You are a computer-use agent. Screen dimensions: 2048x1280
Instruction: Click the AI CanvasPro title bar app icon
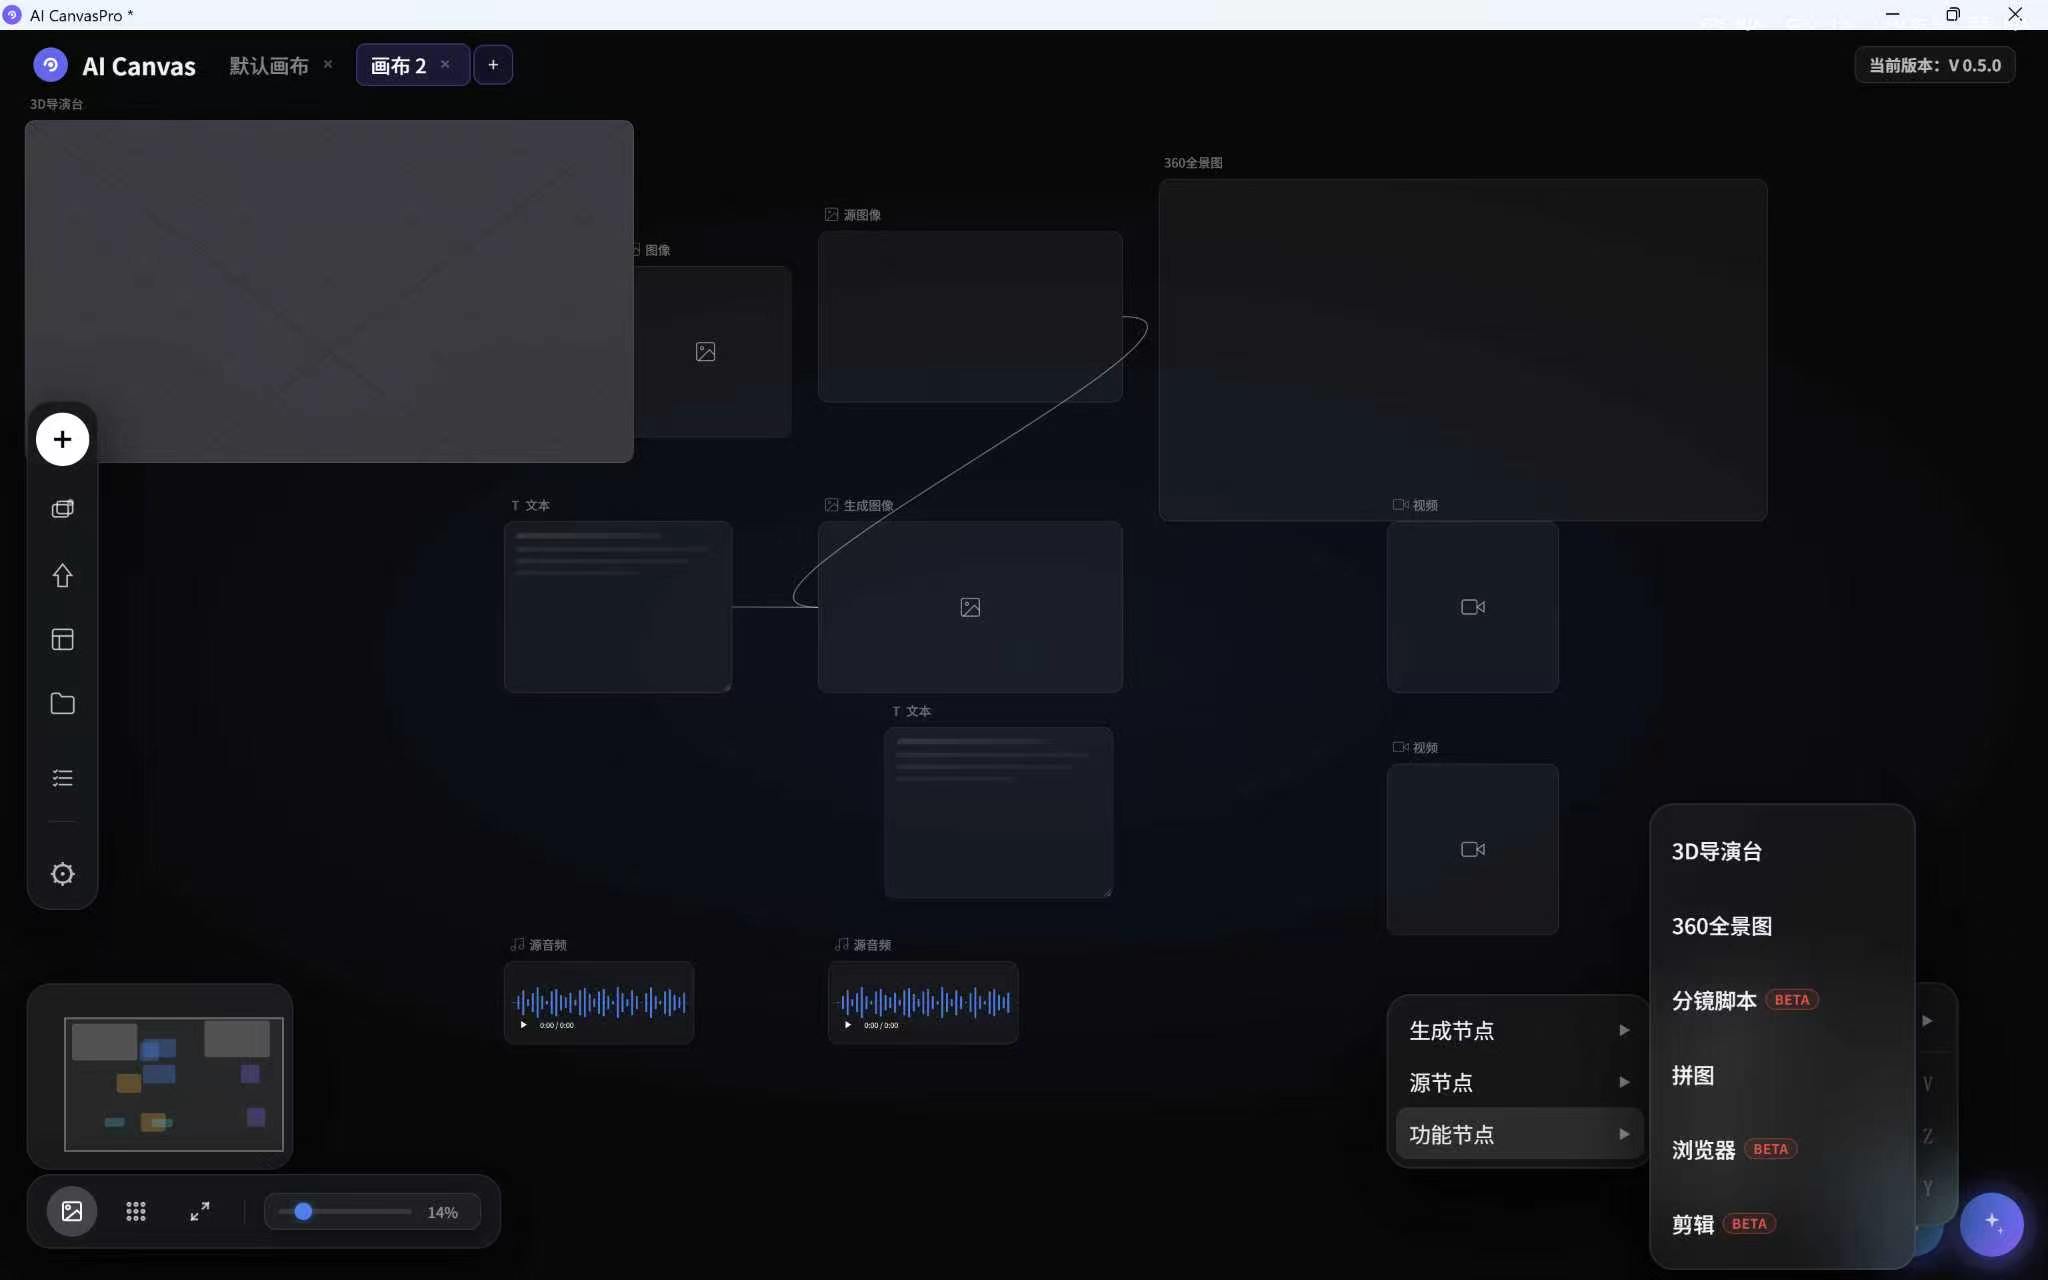click(x=12, y=15)
